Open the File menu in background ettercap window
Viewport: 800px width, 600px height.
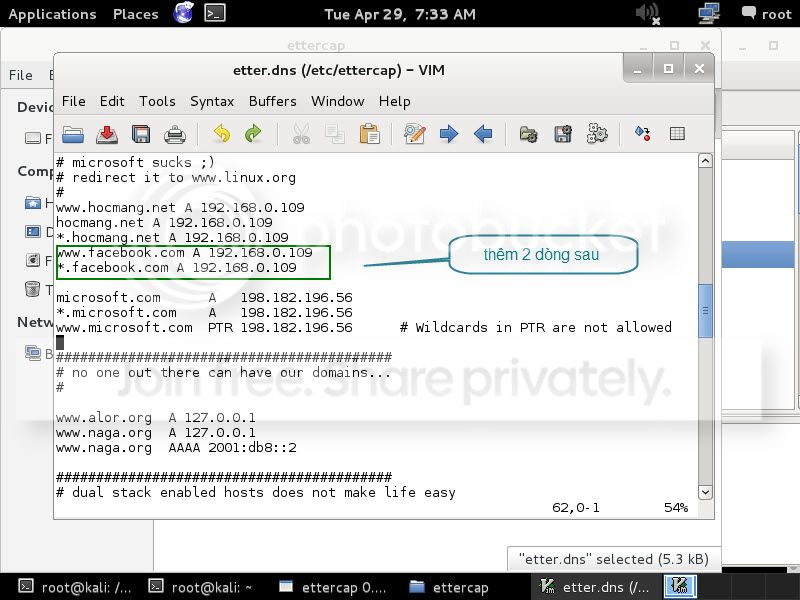(20, 75)
